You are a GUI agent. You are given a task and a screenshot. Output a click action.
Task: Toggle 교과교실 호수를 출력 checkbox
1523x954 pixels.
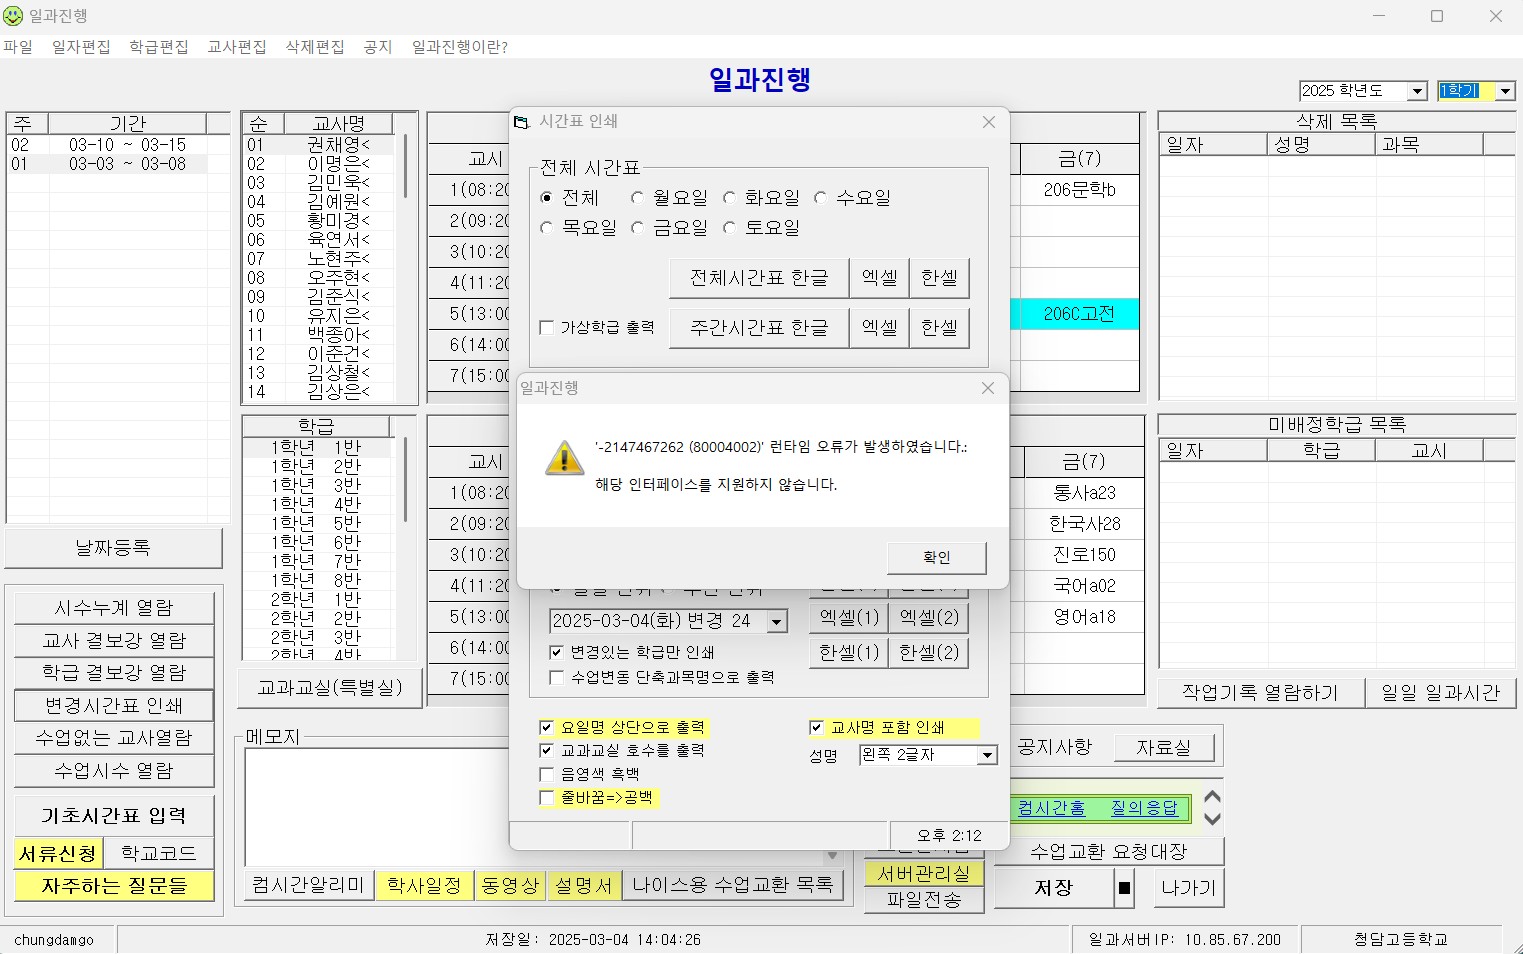point(546,750)
